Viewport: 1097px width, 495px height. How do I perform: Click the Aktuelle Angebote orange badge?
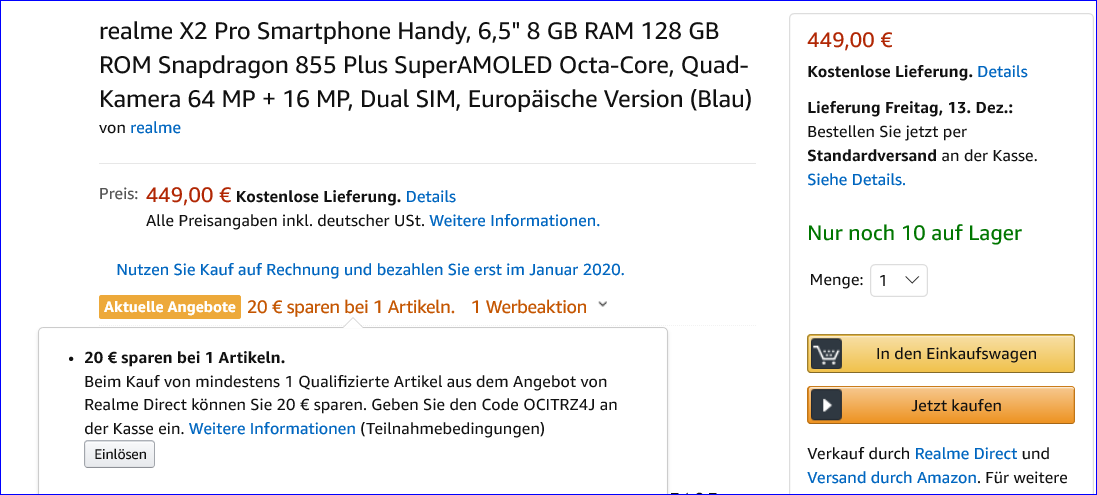[x=171, y=307]
